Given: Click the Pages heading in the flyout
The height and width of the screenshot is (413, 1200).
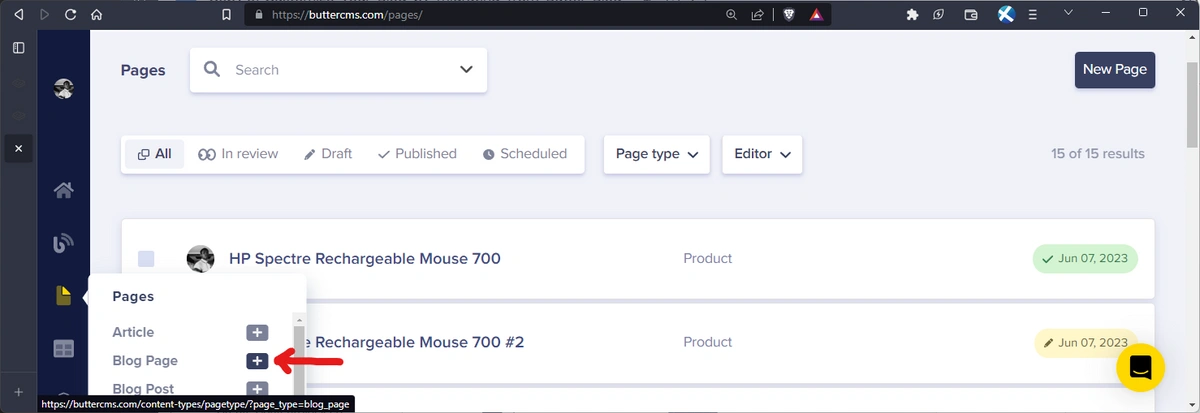Looking at the screenshot, I should pos(133,296).
